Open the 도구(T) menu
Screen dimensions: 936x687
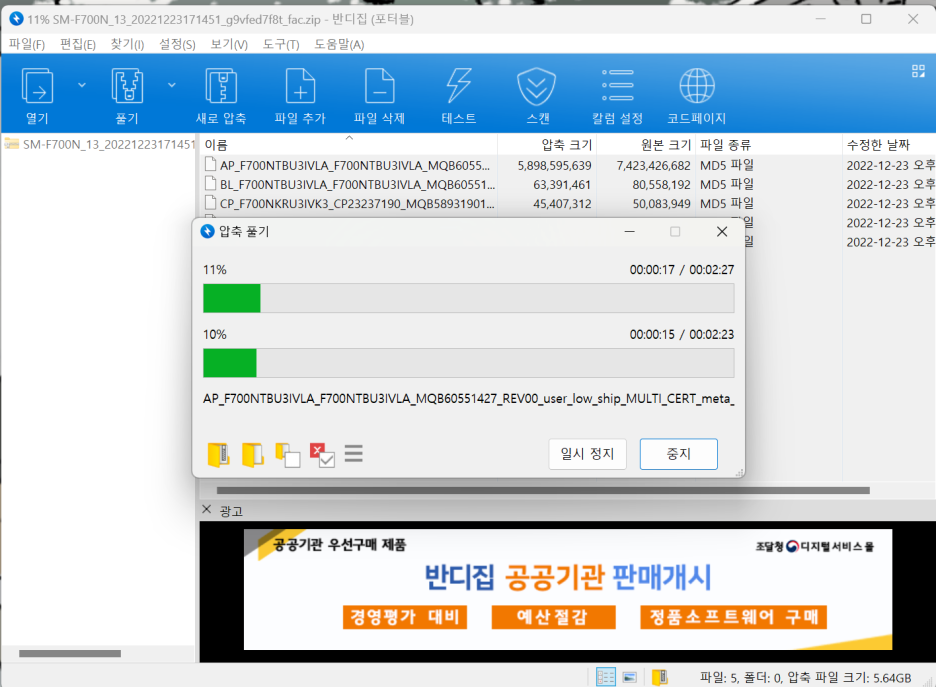[x=281, y=44]
